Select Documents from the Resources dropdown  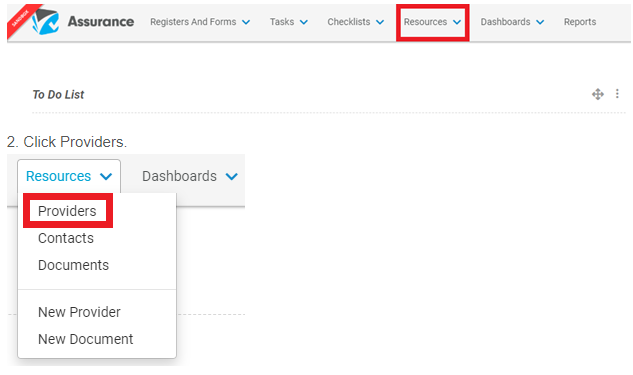coord(73,265)
